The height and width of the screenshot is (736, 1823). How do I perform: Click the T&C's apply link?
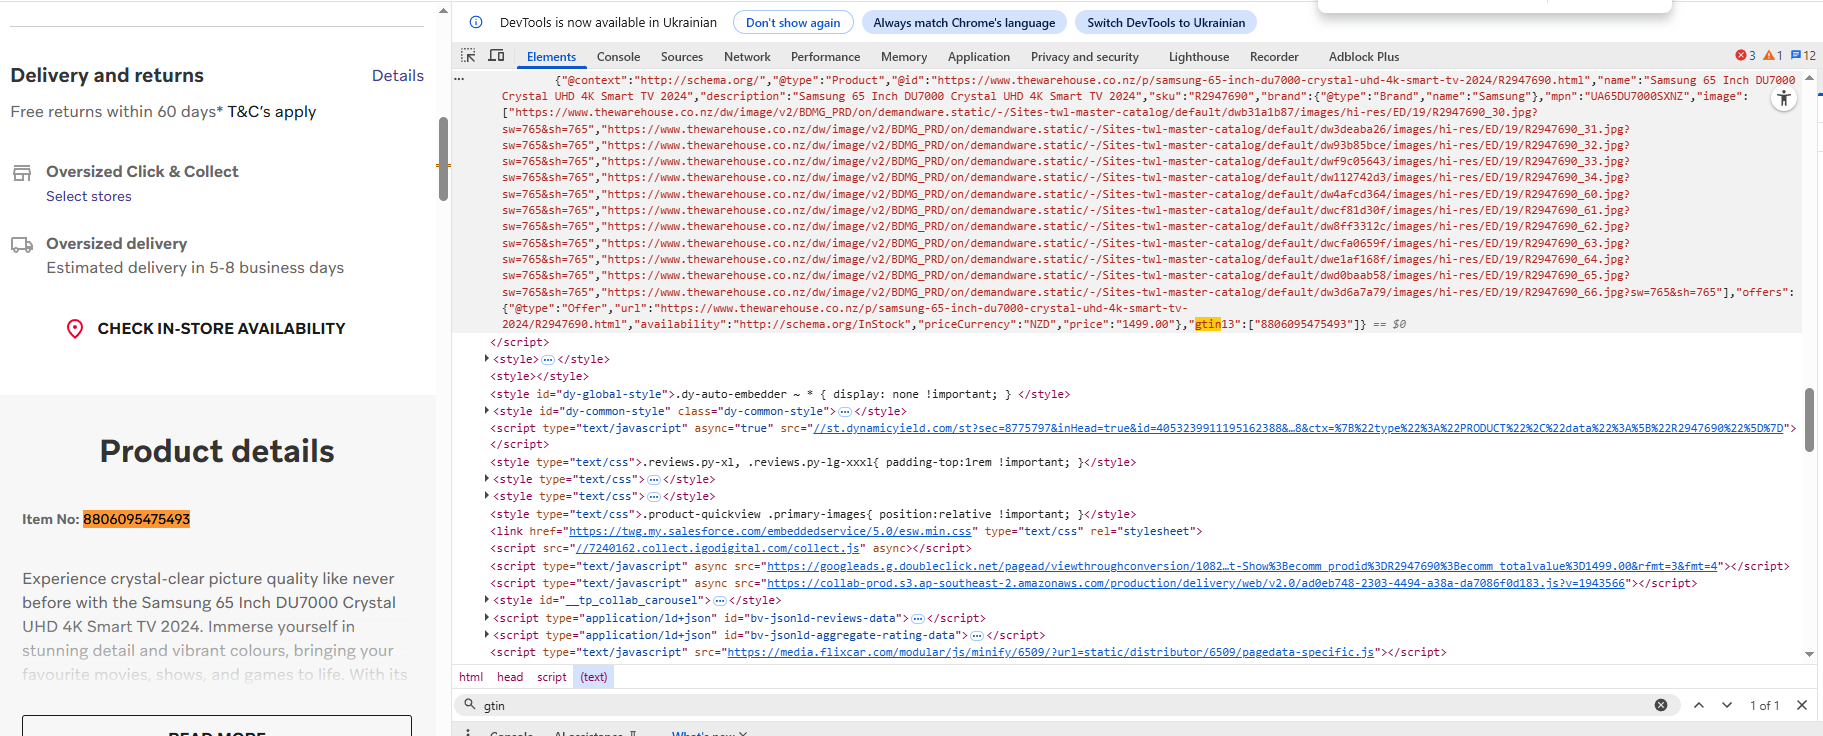[272, 112]
